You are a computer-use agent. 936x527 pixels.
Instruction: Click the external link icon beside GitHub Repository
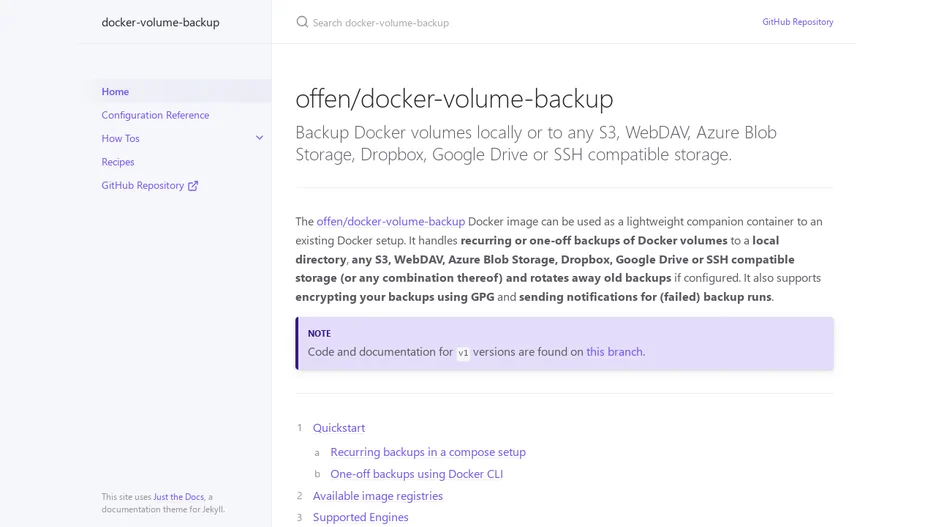[193, 186]
